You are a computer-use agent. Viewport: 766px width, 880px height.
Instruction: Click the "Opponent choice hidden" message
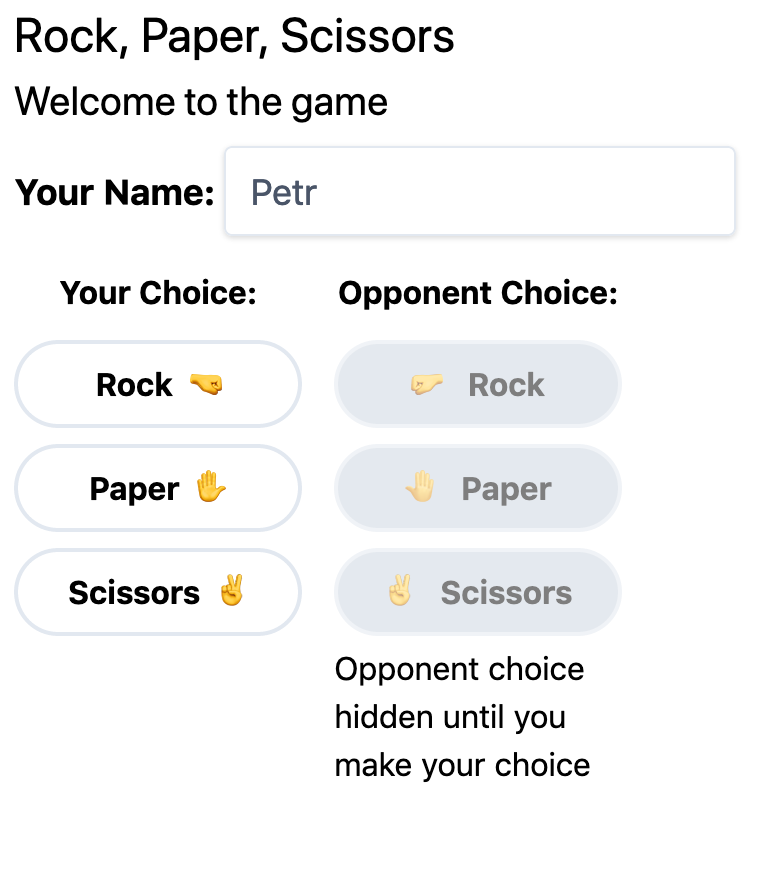click(x=462, y=717)
